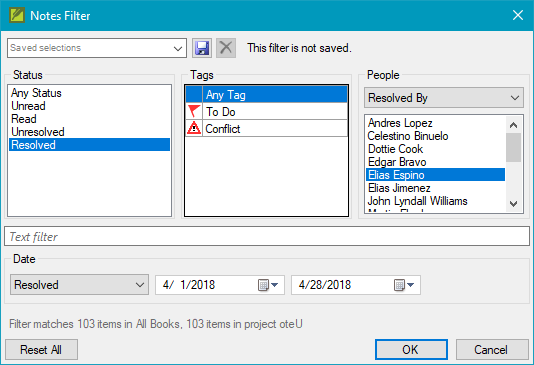The height and width of the screenshot is (365, 534).
Task: Select Elias Jimenez in People list
Action: (x=435, y=188)
